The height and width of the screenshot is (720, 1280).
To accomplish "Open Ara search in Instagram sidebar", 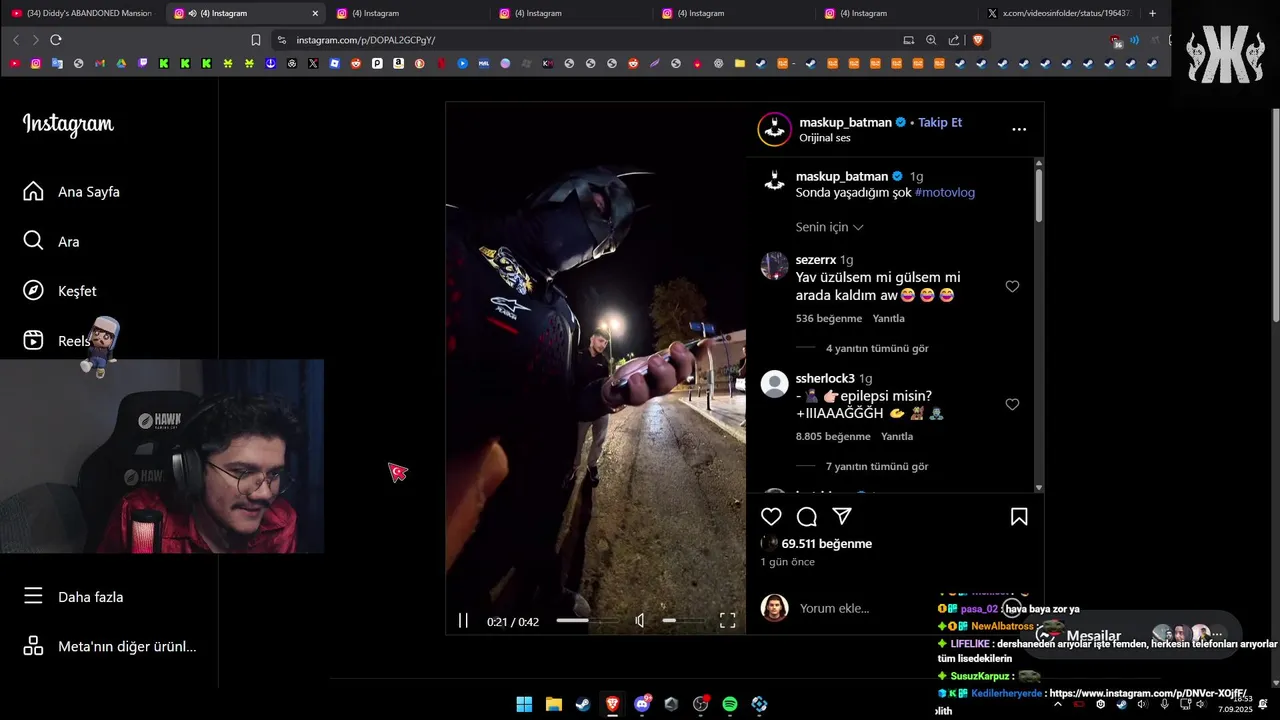I will pos(52,241).
